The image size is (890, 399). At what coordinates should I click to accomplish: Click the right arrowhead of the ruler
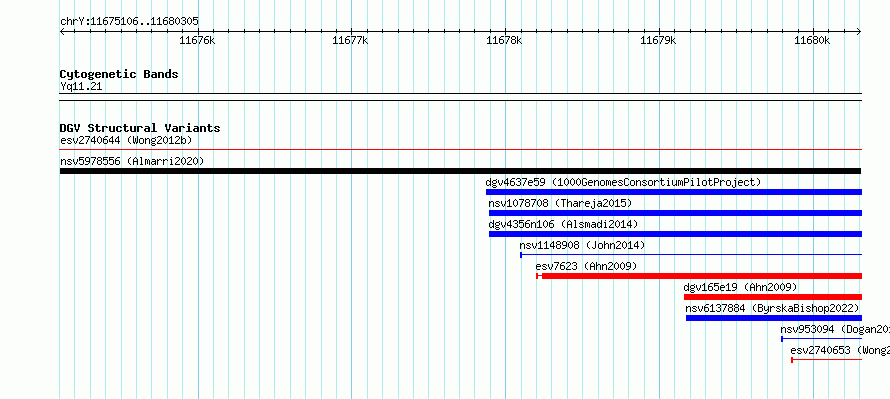pos(859,32)
